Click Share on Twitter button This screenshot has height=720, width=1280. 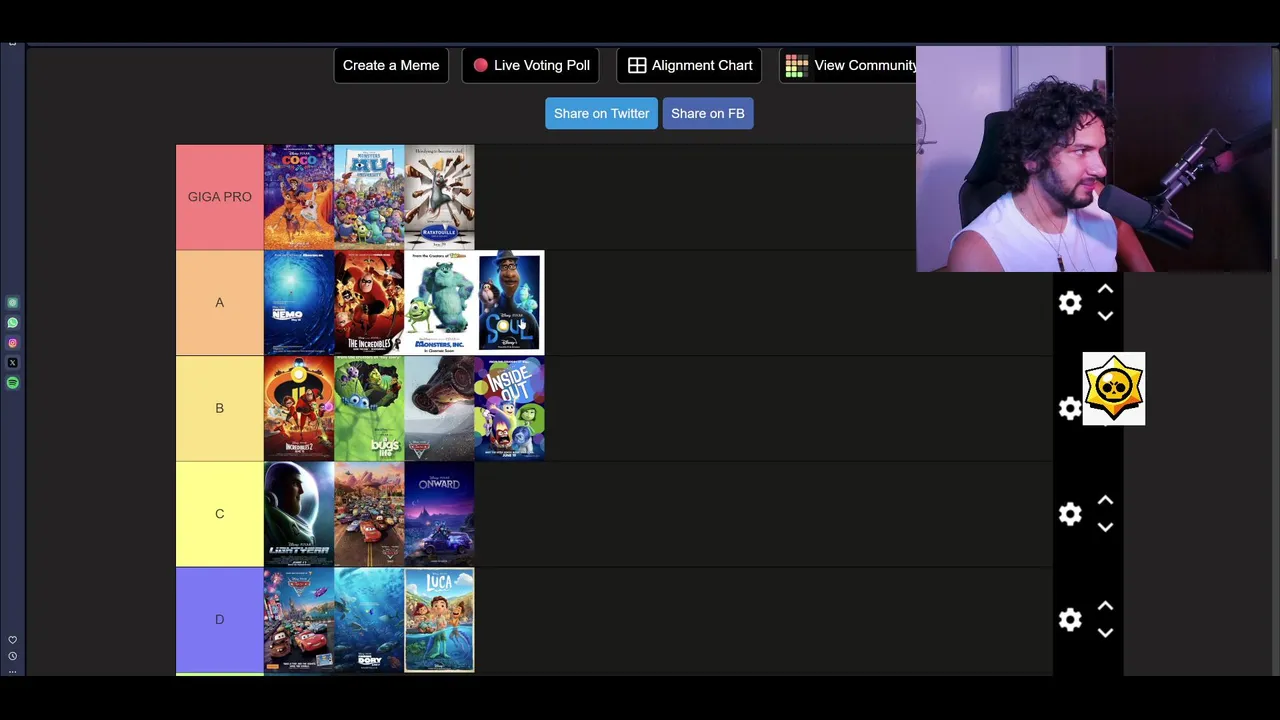coord(601,113)
